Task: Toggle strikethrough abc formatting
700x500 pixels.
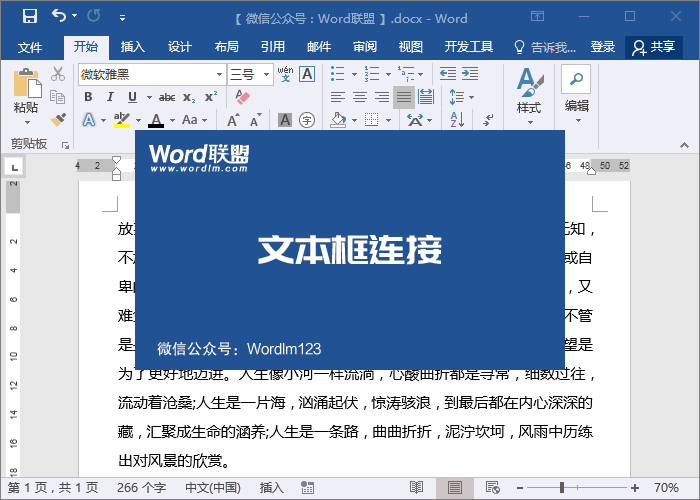Action: click(x=167, y=97)
